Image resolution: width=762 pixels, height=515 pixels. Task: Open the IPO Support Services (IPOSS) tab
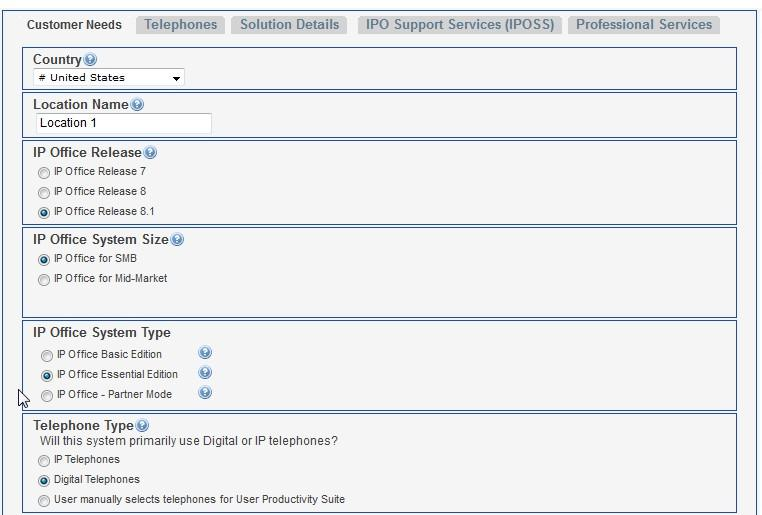coord(460,25)
